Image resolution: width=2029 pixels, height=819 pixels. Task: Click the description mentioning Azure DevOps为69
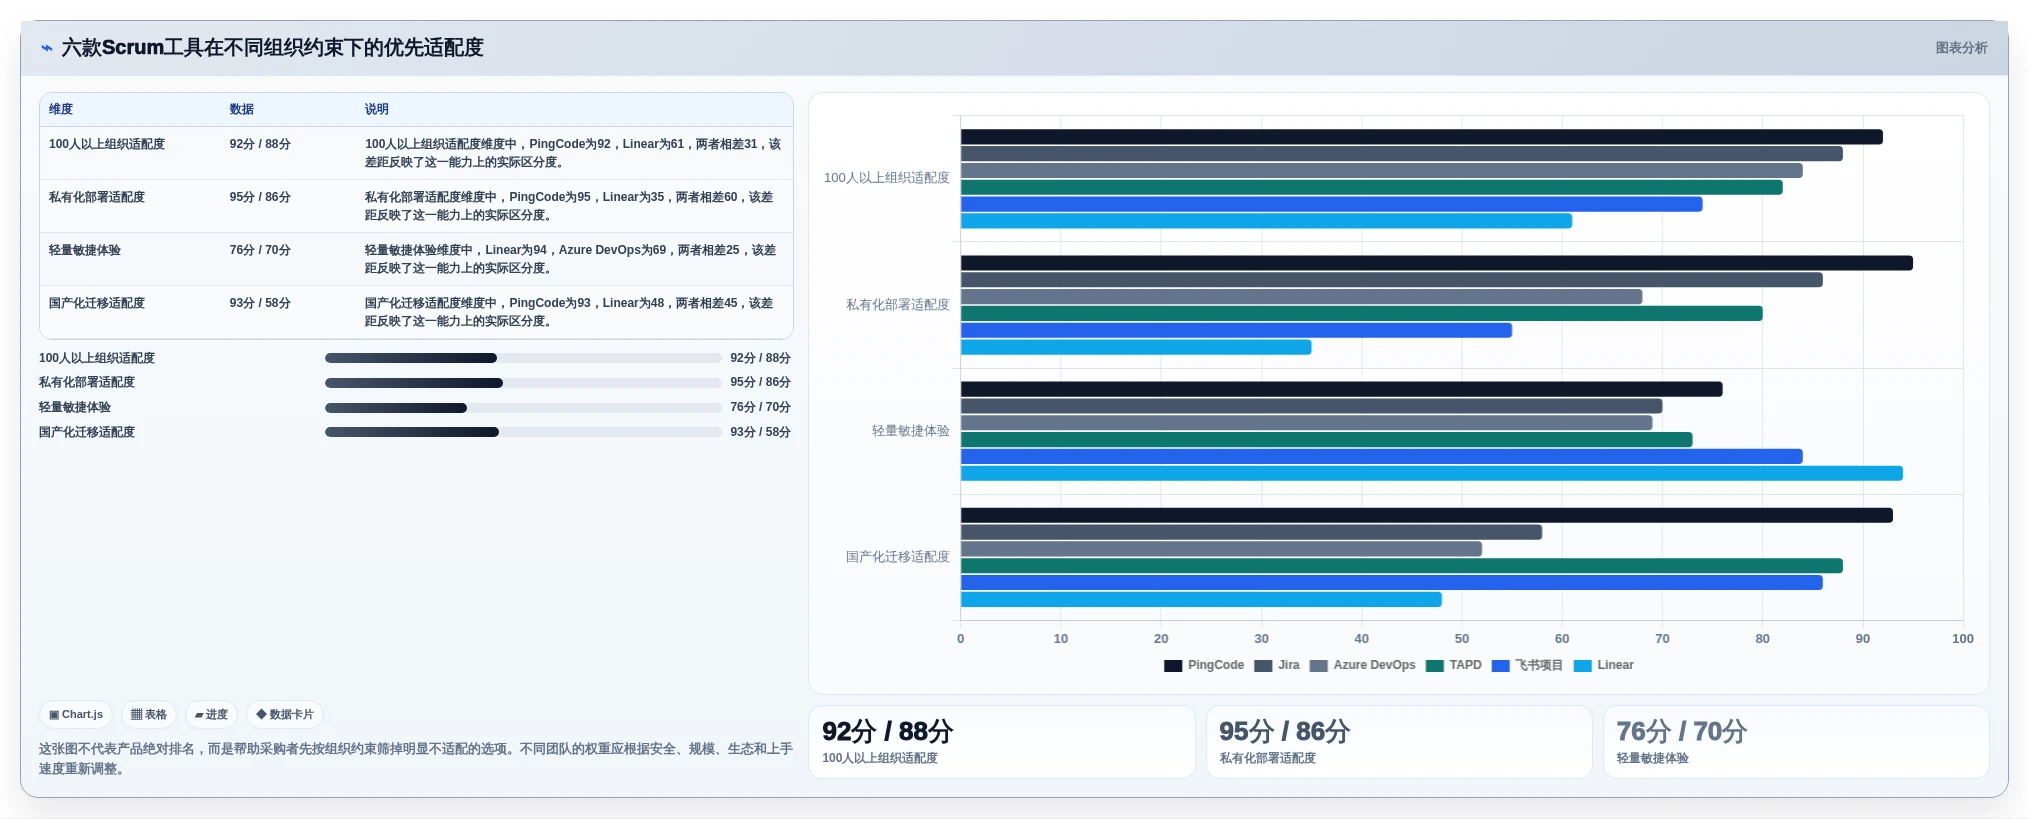(570, 259)
